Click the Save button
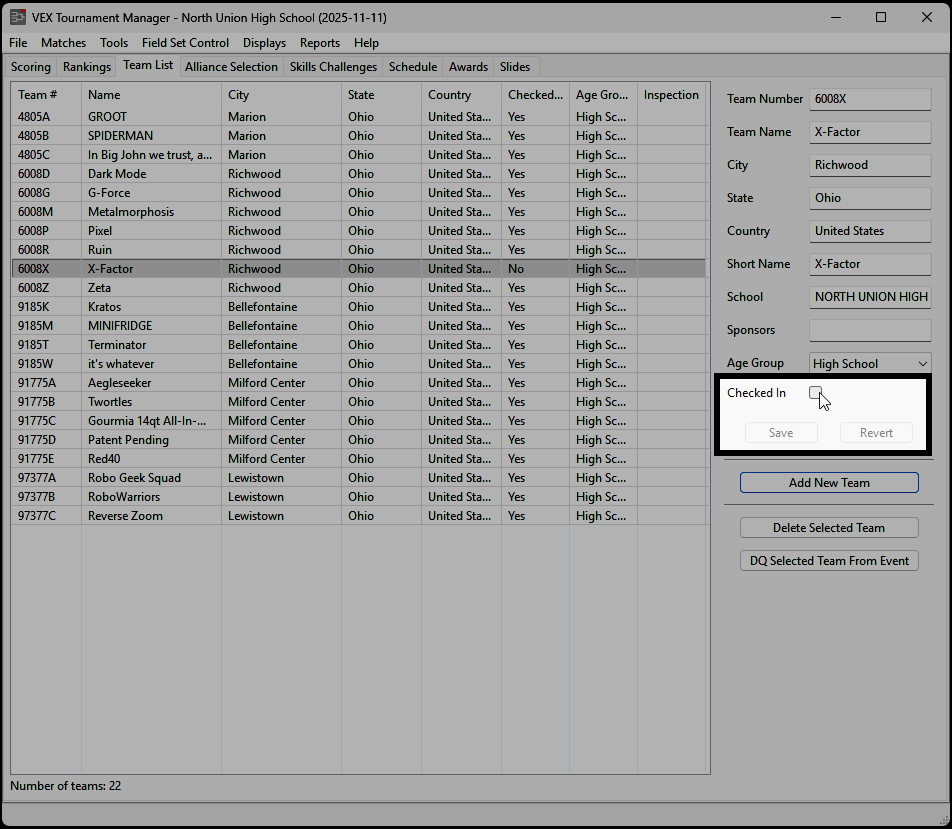Image resolution: width=952 pixels, height=829 pixels. tap(781, 432)
